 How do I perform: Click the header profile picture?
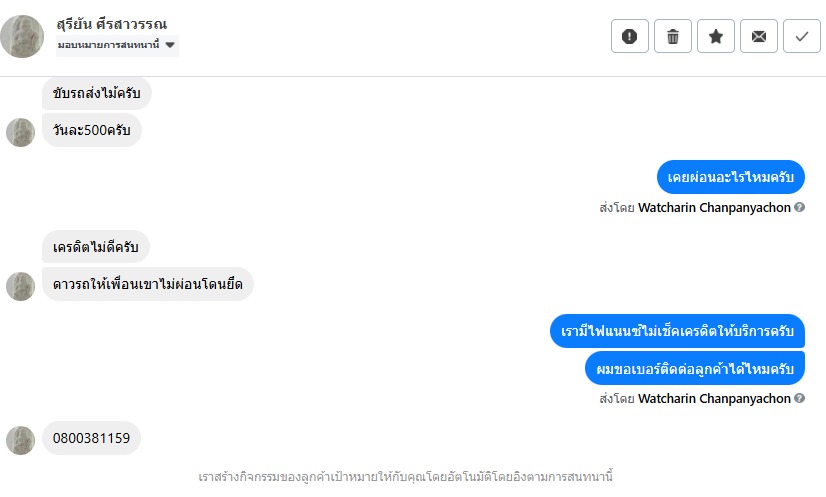pyautogui.click(x=22, y=36)
